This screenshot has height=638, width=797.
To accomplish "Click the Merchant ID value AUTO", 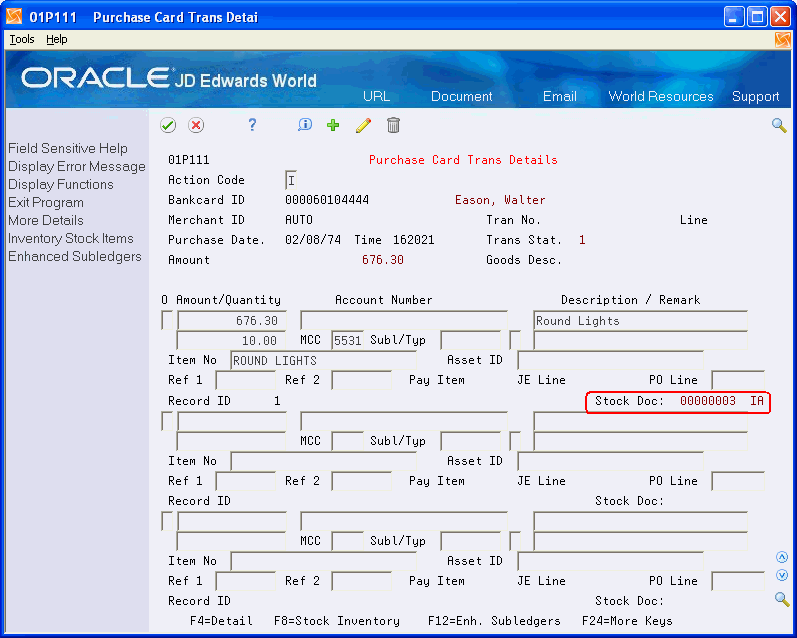I will point(299,220).
